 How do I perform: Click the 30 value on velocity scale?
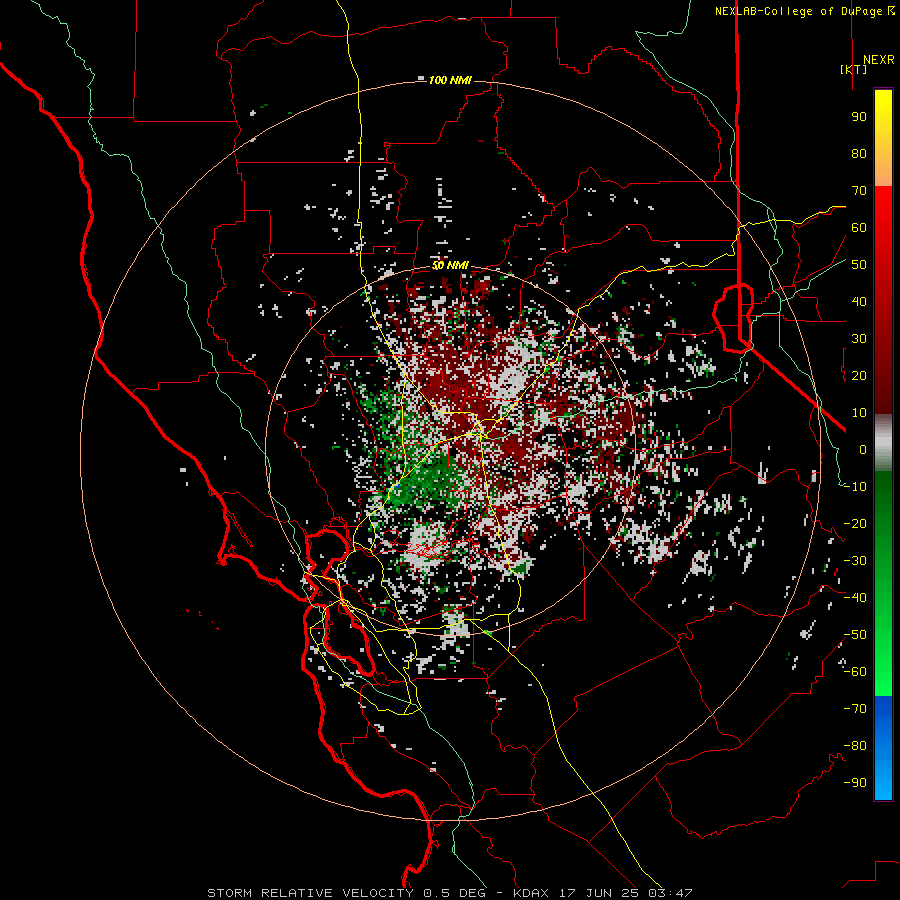[x=859, y=339]
